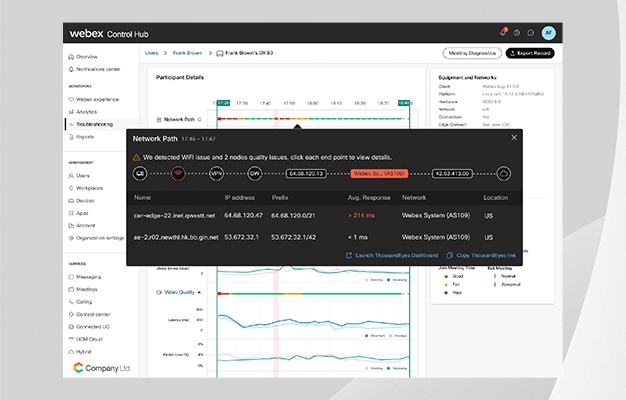Select the 64.68.120.13 hop node
The width and height of the screenshot is (626, 400).
[306, 174]
